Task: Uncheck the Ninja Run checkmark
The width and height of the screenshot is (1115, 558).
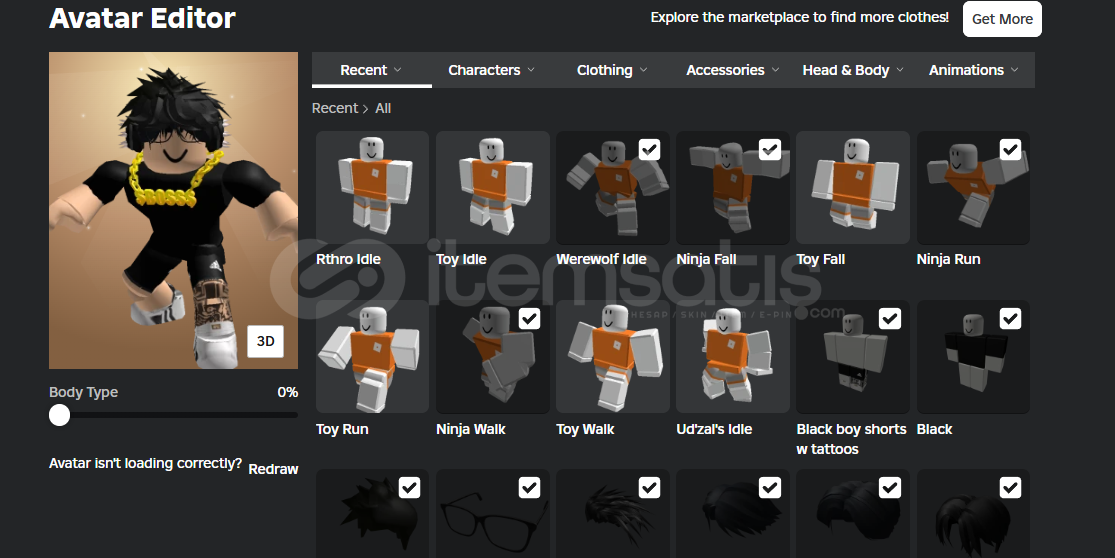Action: click(x=1010, y=149)
